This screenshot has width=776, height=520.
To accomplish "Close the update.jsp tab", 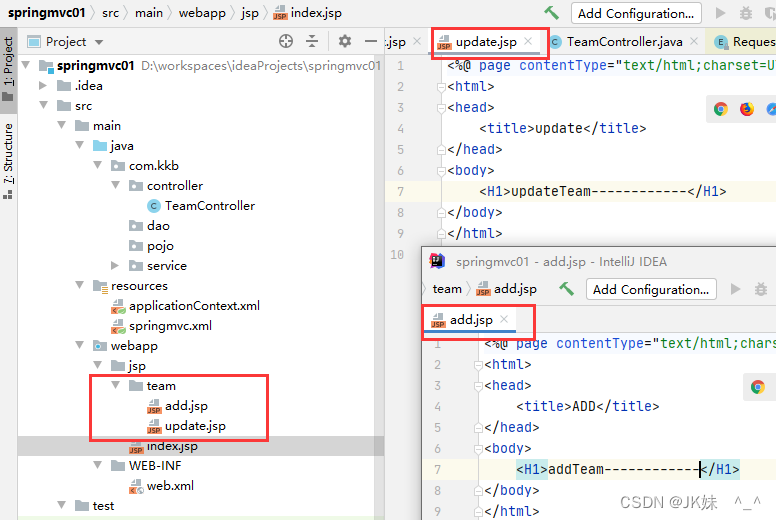I will click(528, 42).
